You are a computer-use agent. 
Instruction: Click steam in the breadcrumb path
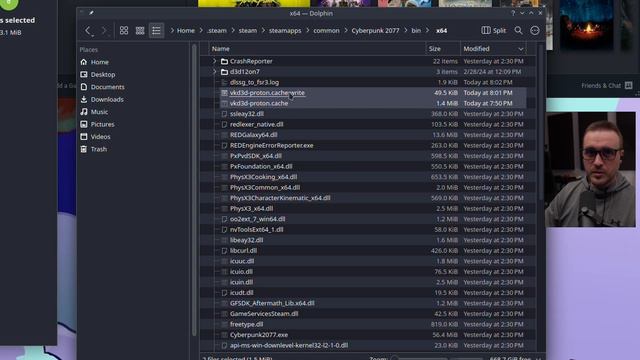pos(248,31)
